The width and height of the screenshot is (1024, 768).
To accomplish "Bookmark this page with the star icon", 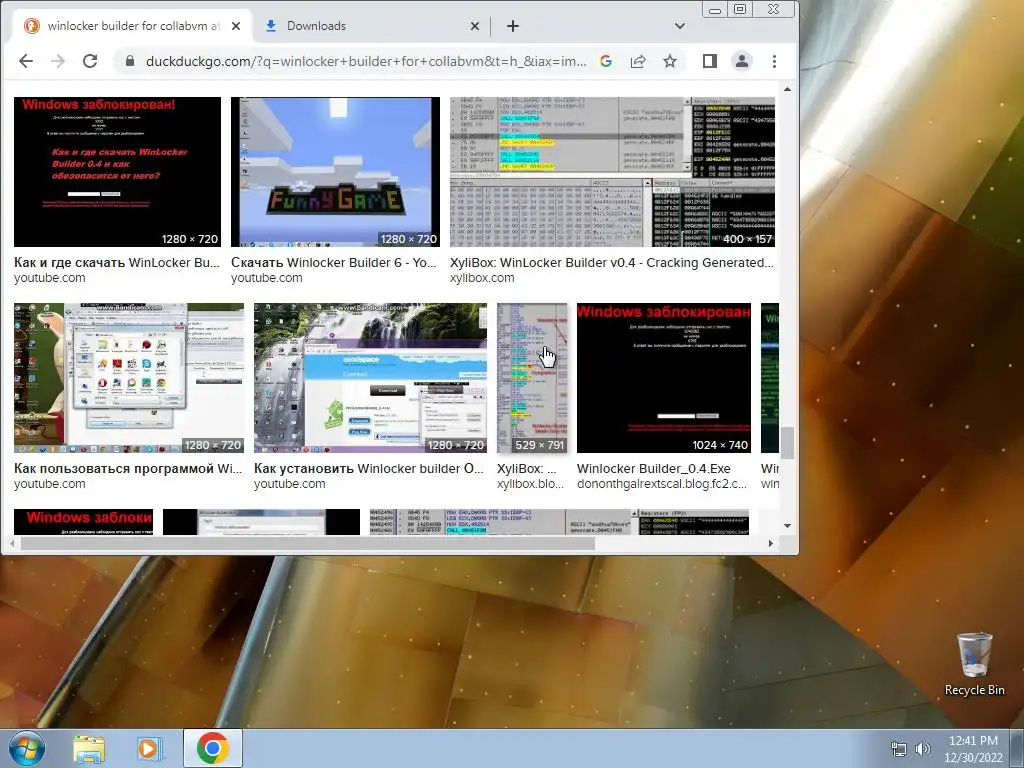I will tap(670, 61).
